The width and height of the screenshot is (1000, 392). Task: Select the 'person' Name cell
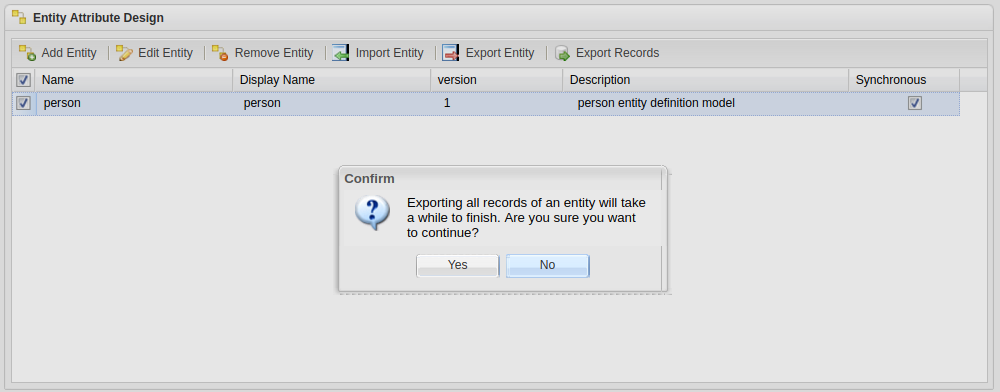point(135,103)
